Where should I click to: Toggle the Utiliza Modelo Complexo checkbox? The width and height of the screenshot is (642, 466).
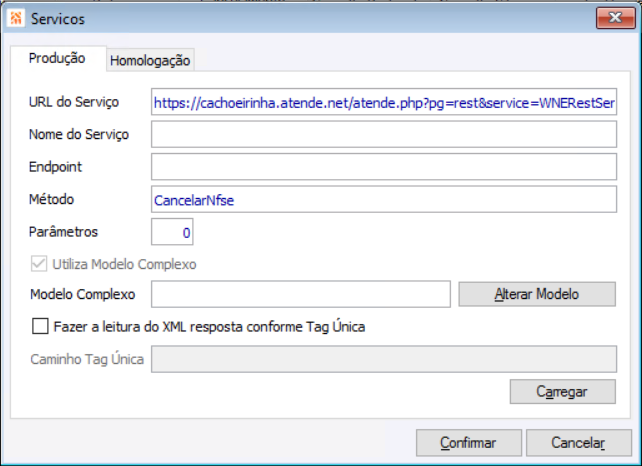40,265
